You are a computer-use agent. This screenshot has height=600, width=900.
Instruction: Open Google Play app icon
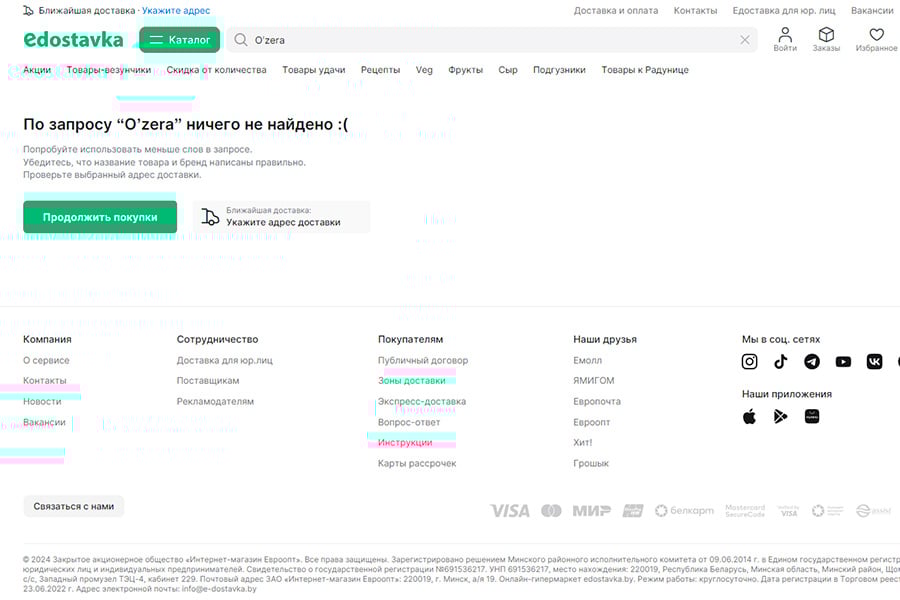coord(781,416)
